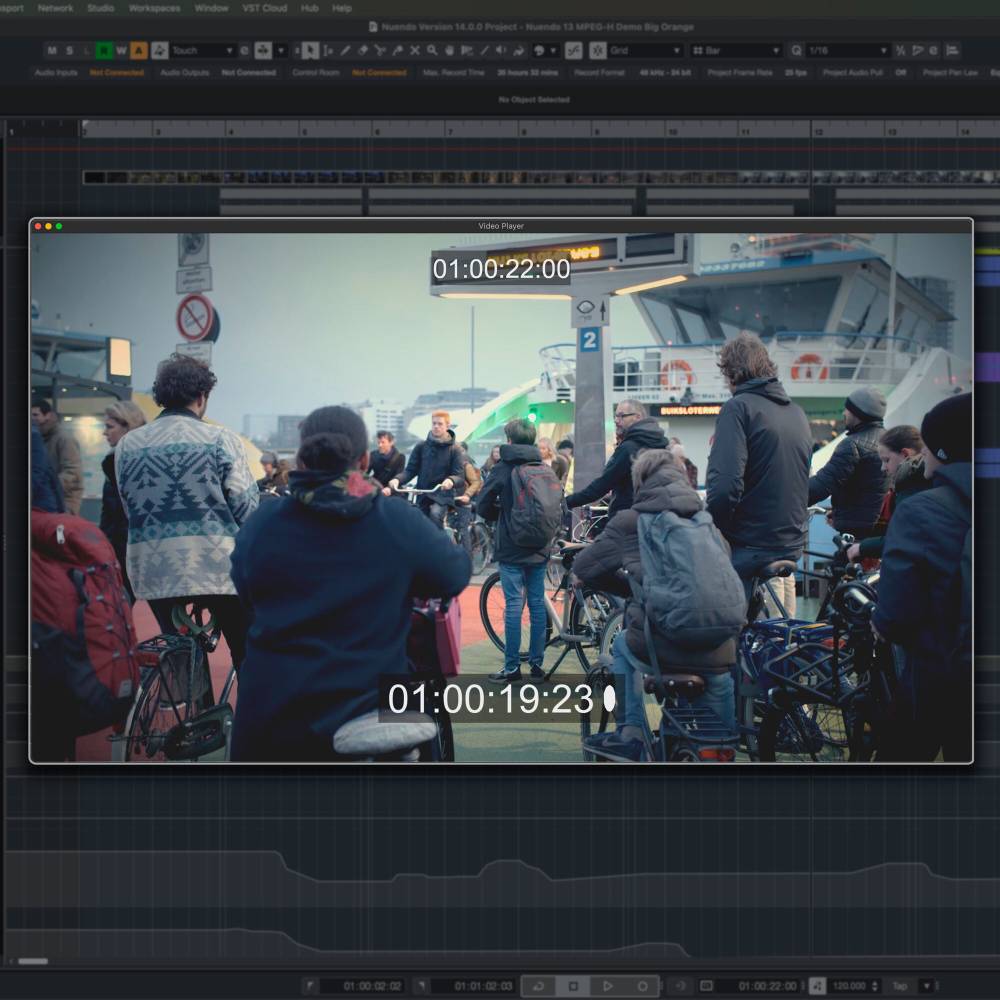Select the Split scissors tool
1000x1000 pixels.
pos(380,50)
